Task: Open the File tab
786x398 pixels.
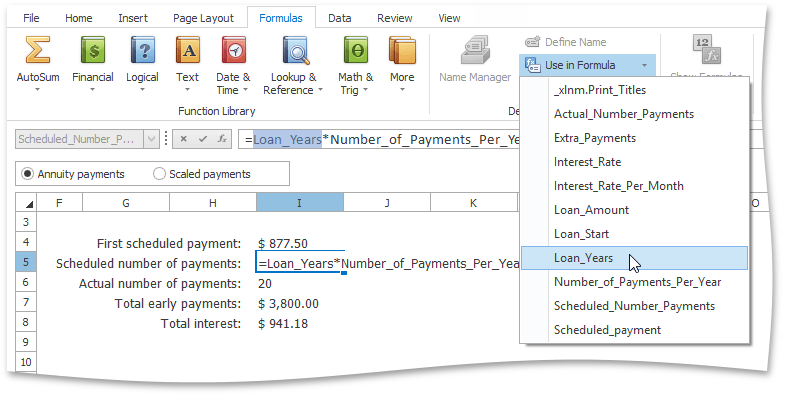Action: tap(31, 18)
